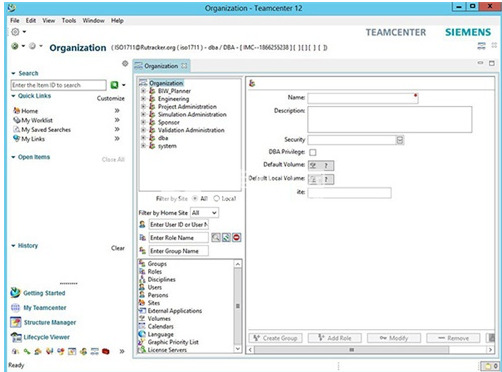
Task: Expand the dba group node
Action: [143, 138]
